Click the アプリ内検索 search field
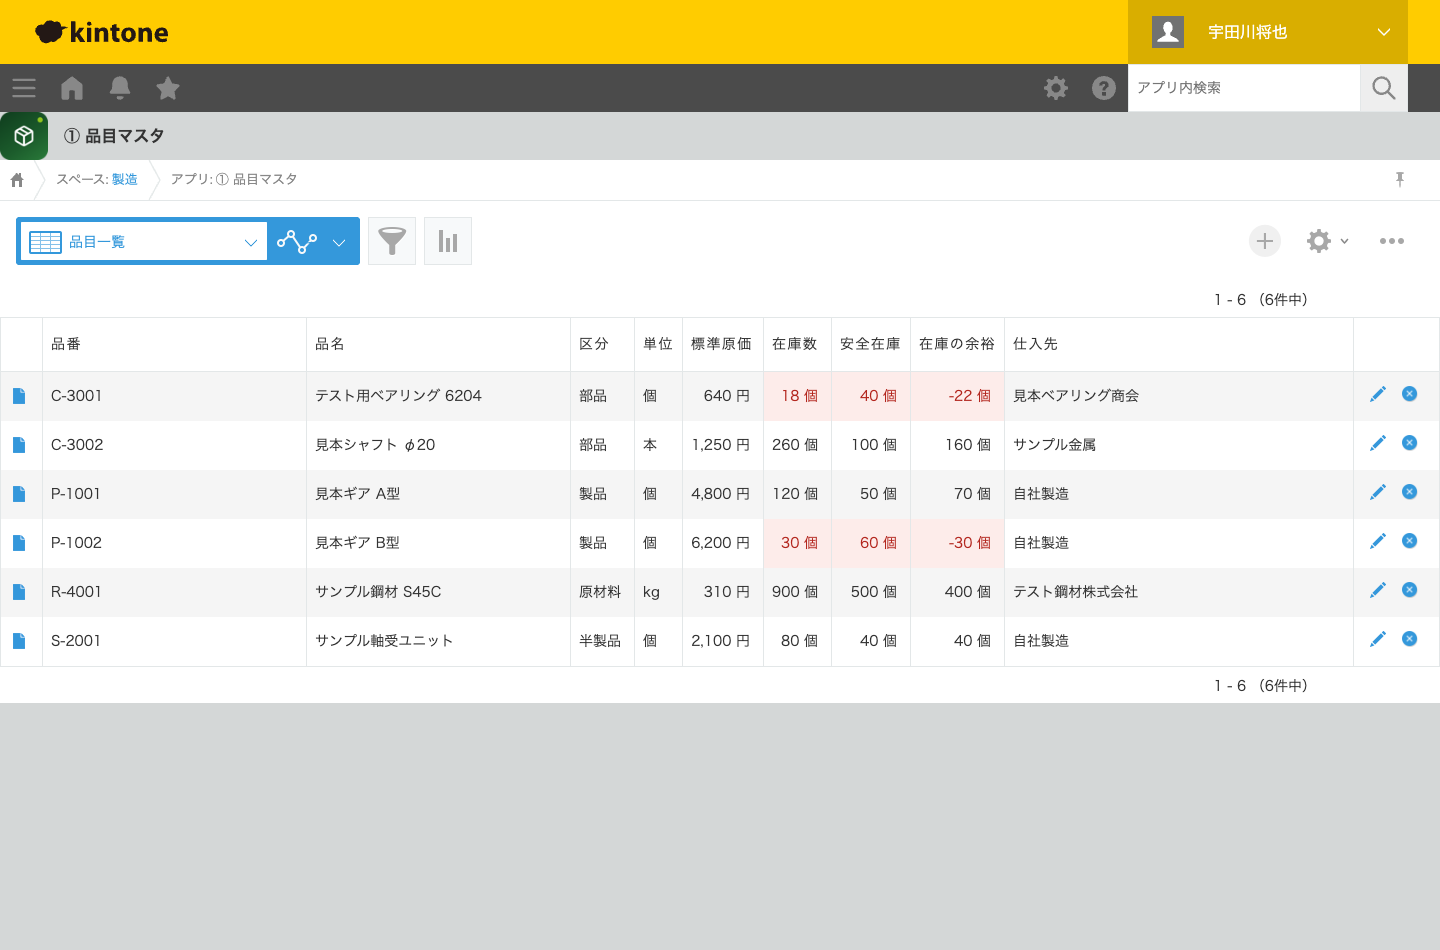Viewport: 1440px width, 950px height. 1244,88
